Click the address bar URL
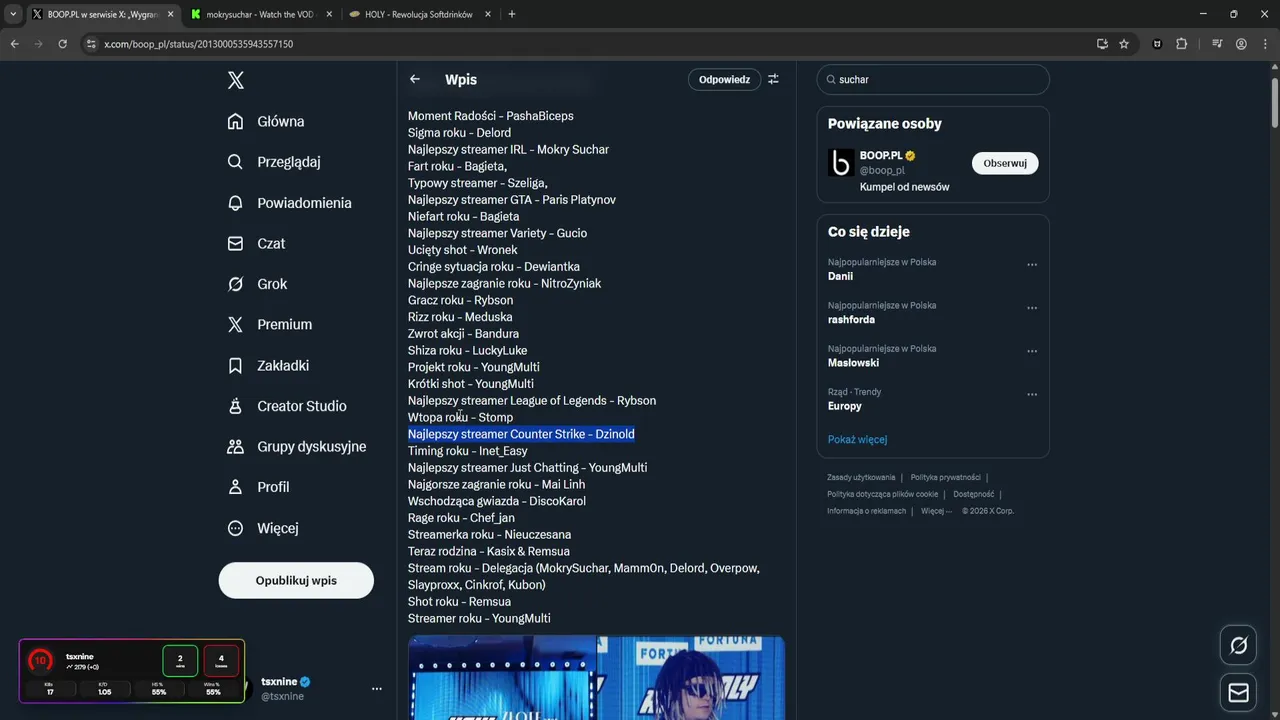 pyautogui.click(x=198, y=44)
